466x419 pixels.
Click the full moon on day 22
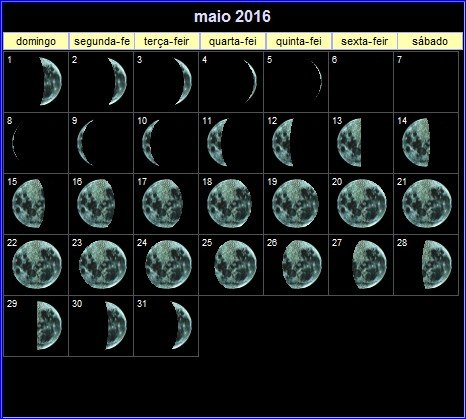tap(37, 264)
